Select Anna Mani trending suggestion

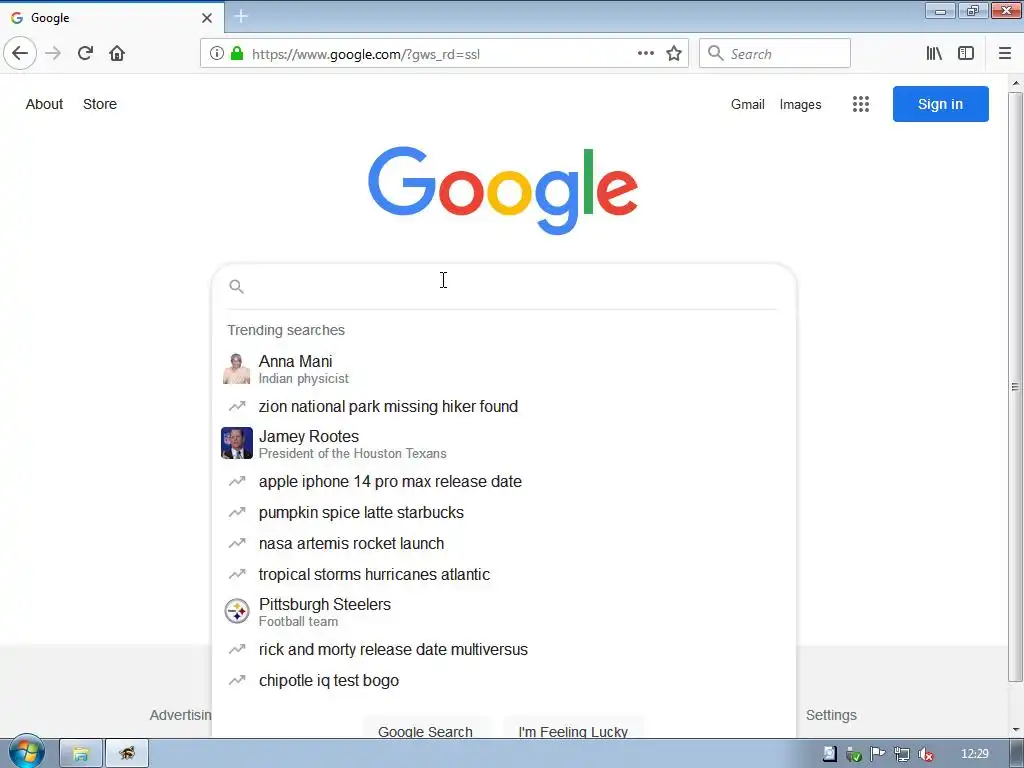[504, 369]
